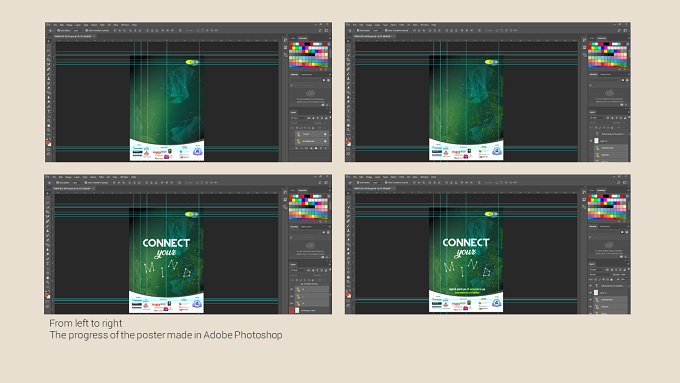680x383 pixels.
Task: Click CONNECT text on bottom-left poster canvas
Action: coord(166,243)
